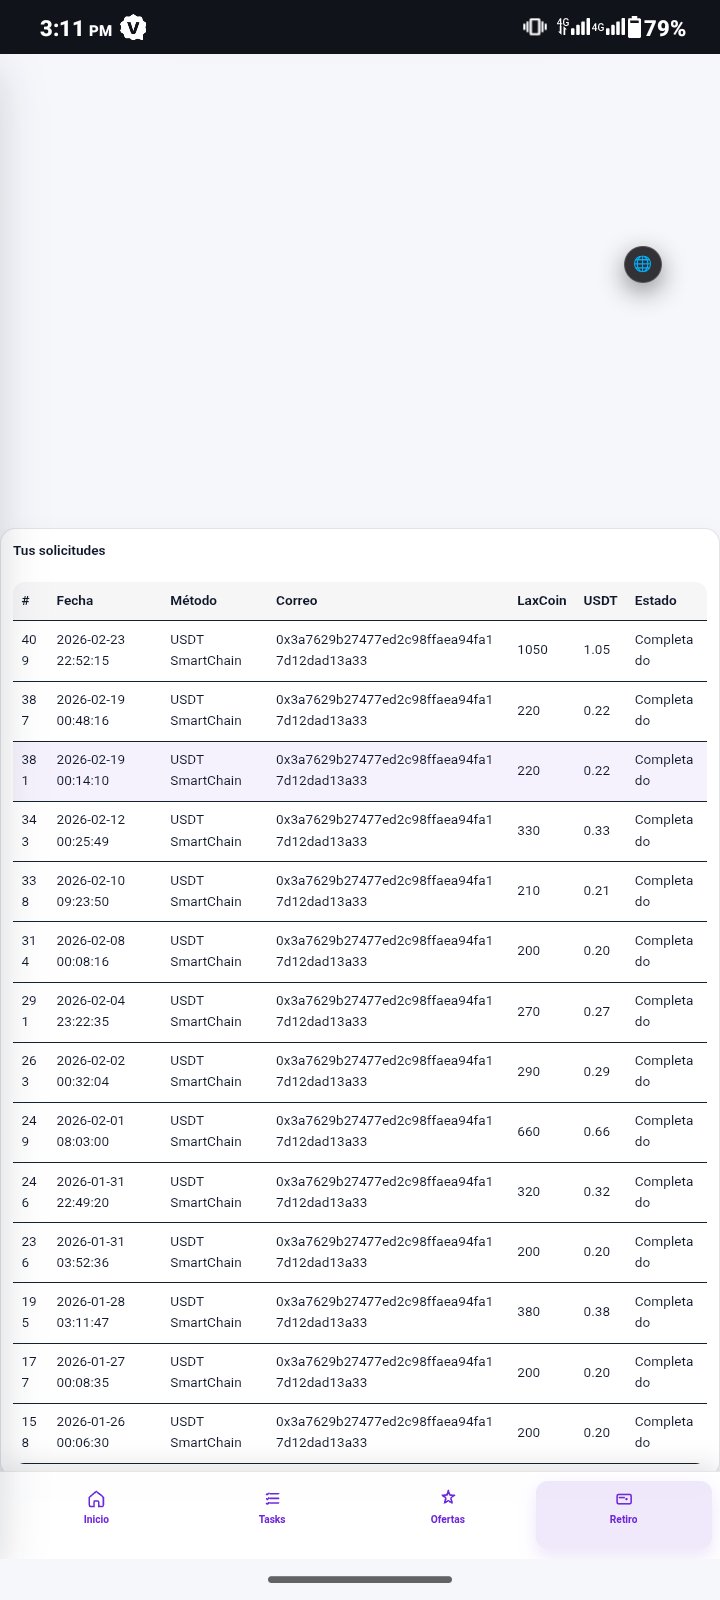The image size is (720, 1600).
Task: Tap the V badge notification icon
Action: point(133,28)
